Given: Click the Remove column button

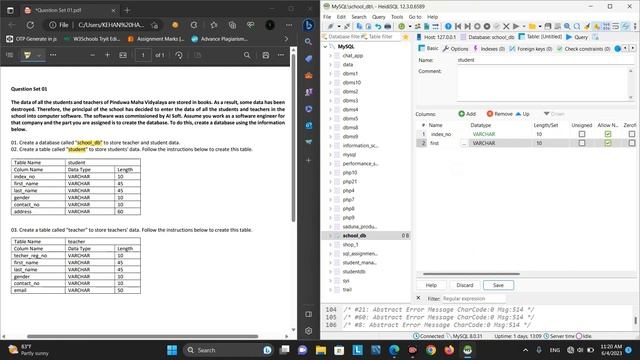Looking at the screenshot, I should pos(500,114).
